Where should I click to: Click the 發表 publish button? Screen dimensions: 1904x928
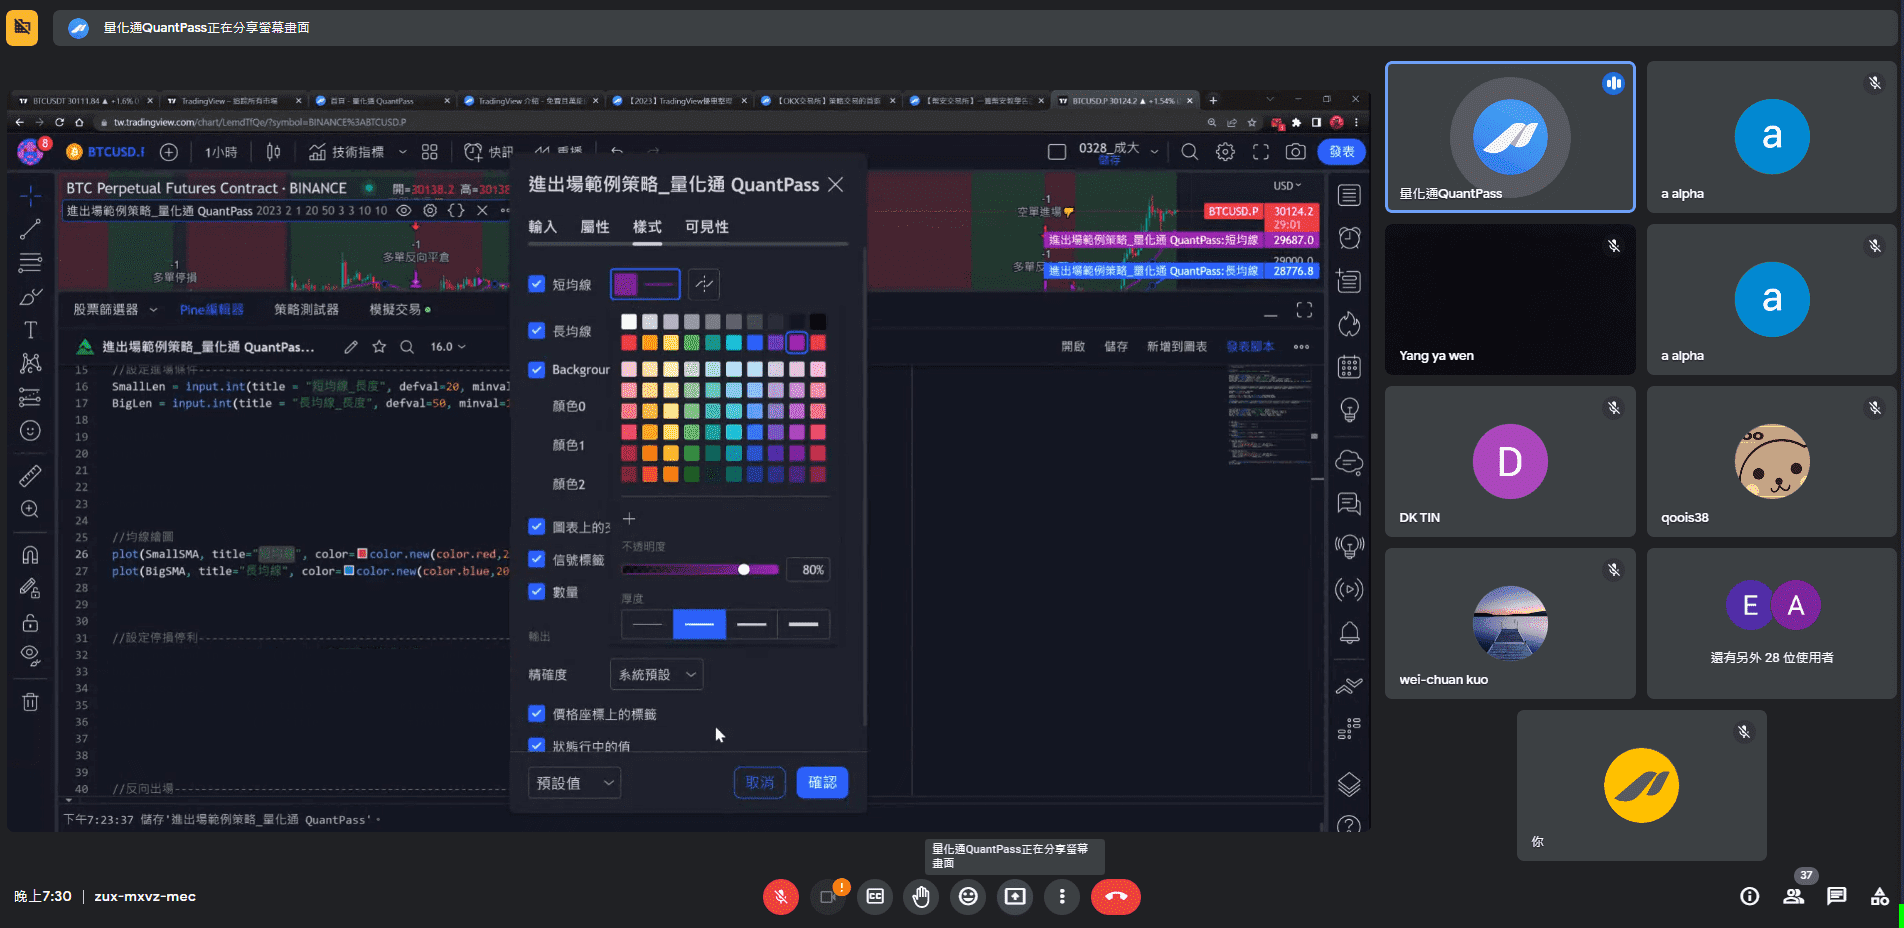click(x=1342, y=152)
